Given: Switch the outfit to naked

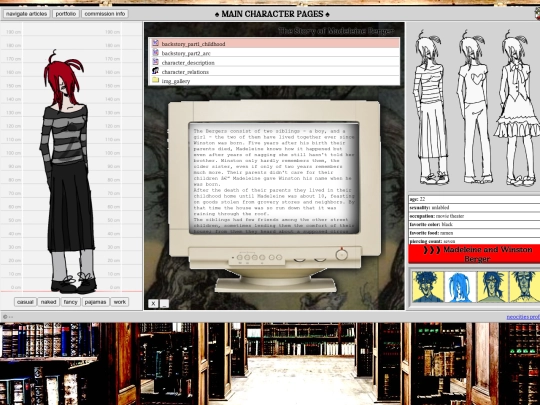Looking at the screenshot, I should [49, 302].
